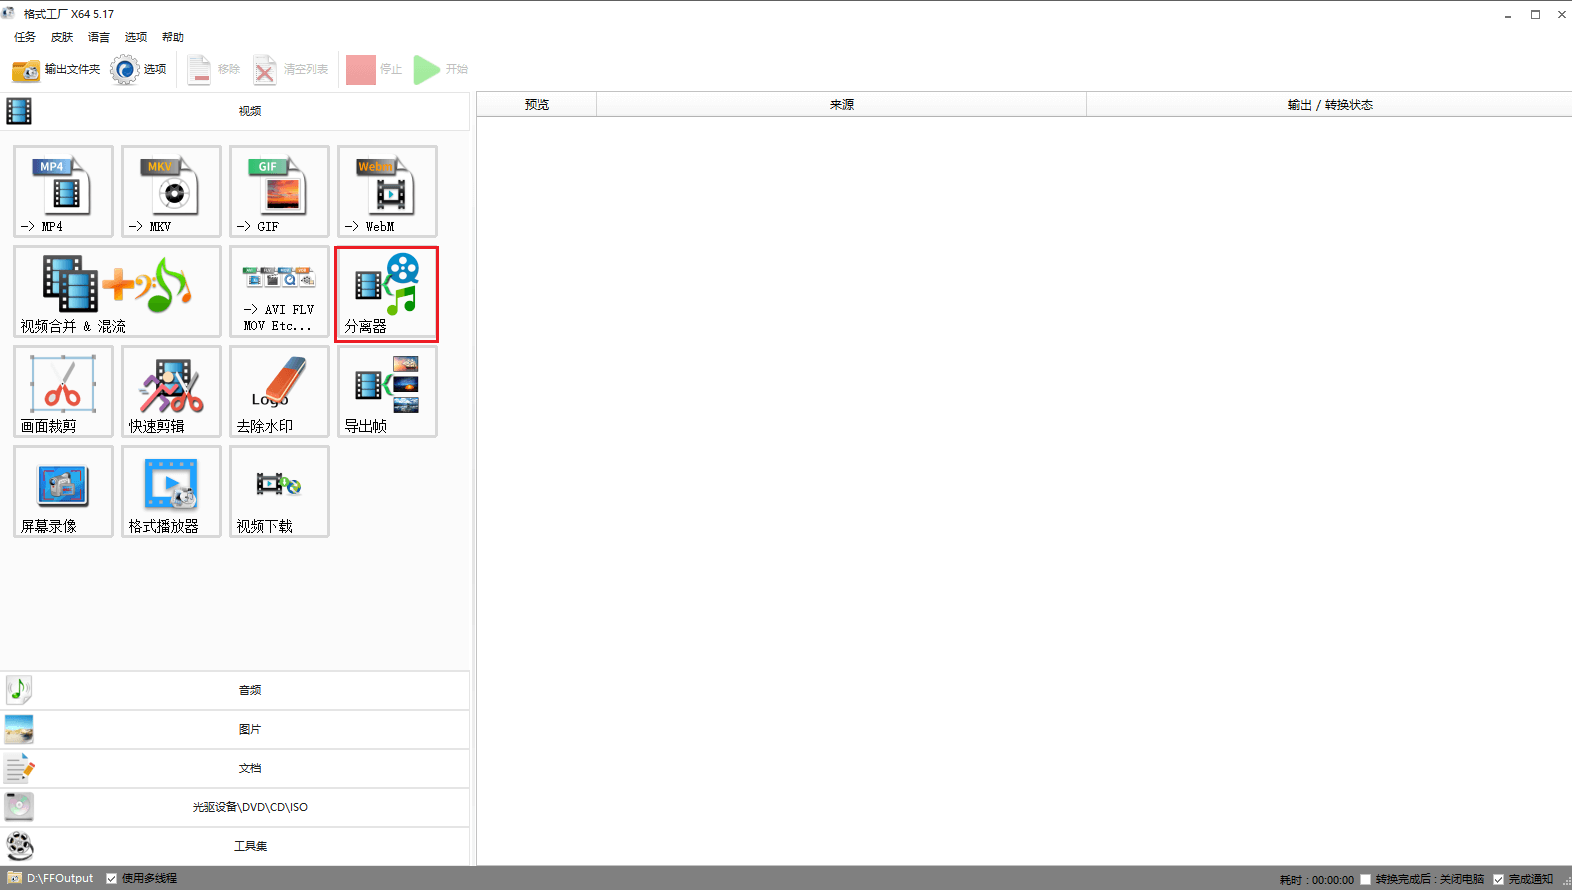Open the 皮肤 menu

62,37
